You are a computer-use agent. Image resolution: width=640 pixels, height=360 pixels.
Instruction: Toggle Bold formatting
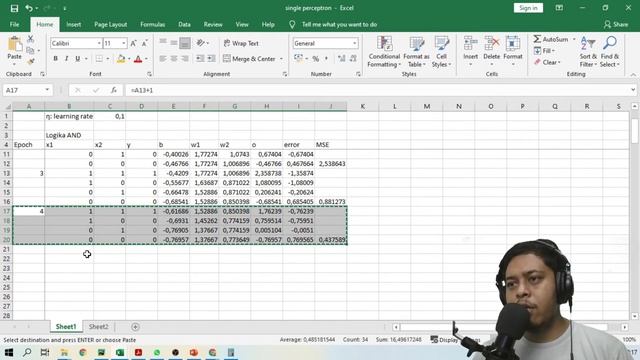pos(56,59)
